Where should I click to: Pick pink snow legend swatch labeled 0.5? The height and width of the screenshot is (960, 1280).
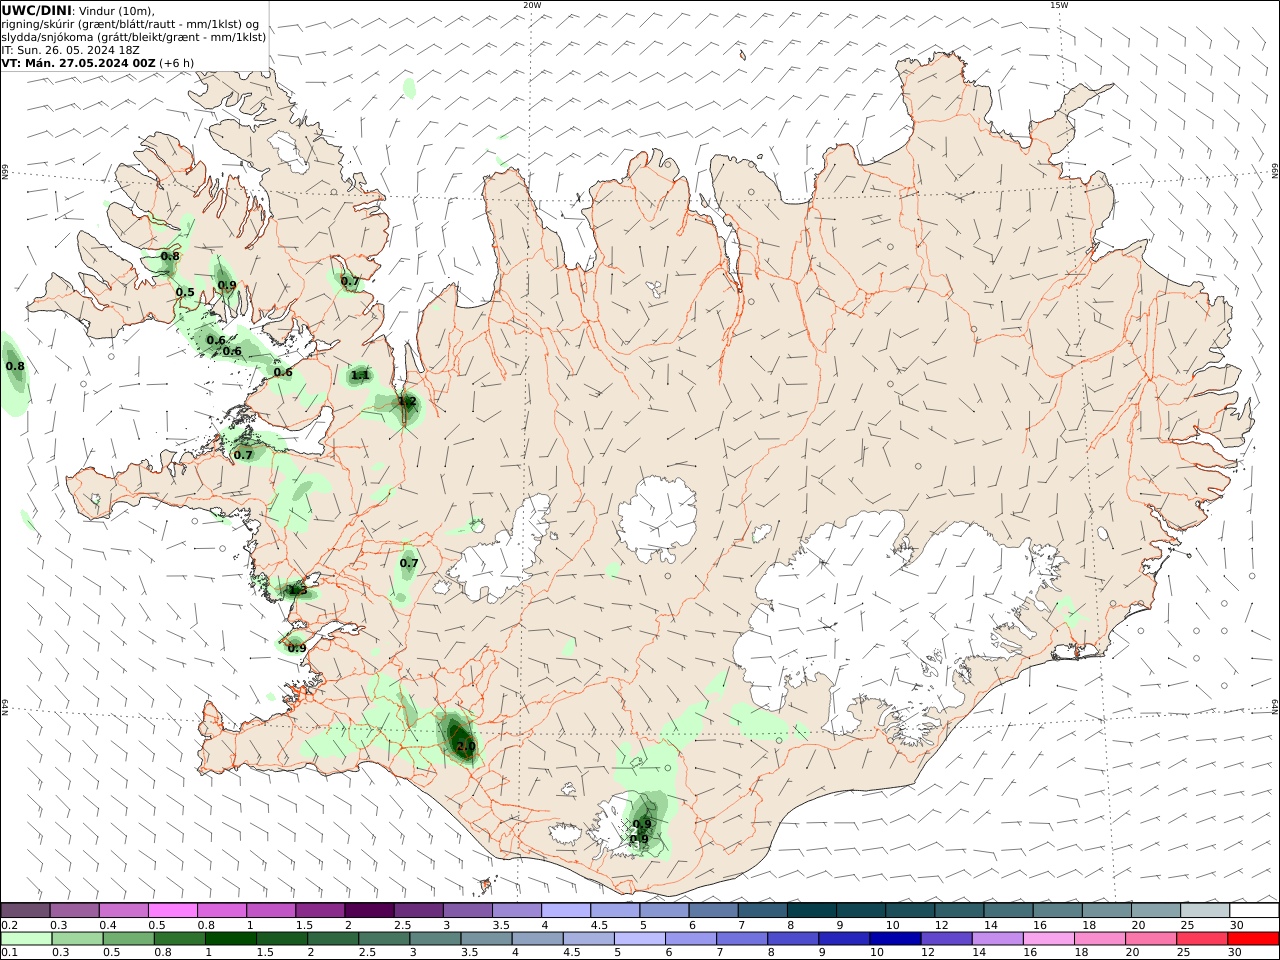(173, 911)
